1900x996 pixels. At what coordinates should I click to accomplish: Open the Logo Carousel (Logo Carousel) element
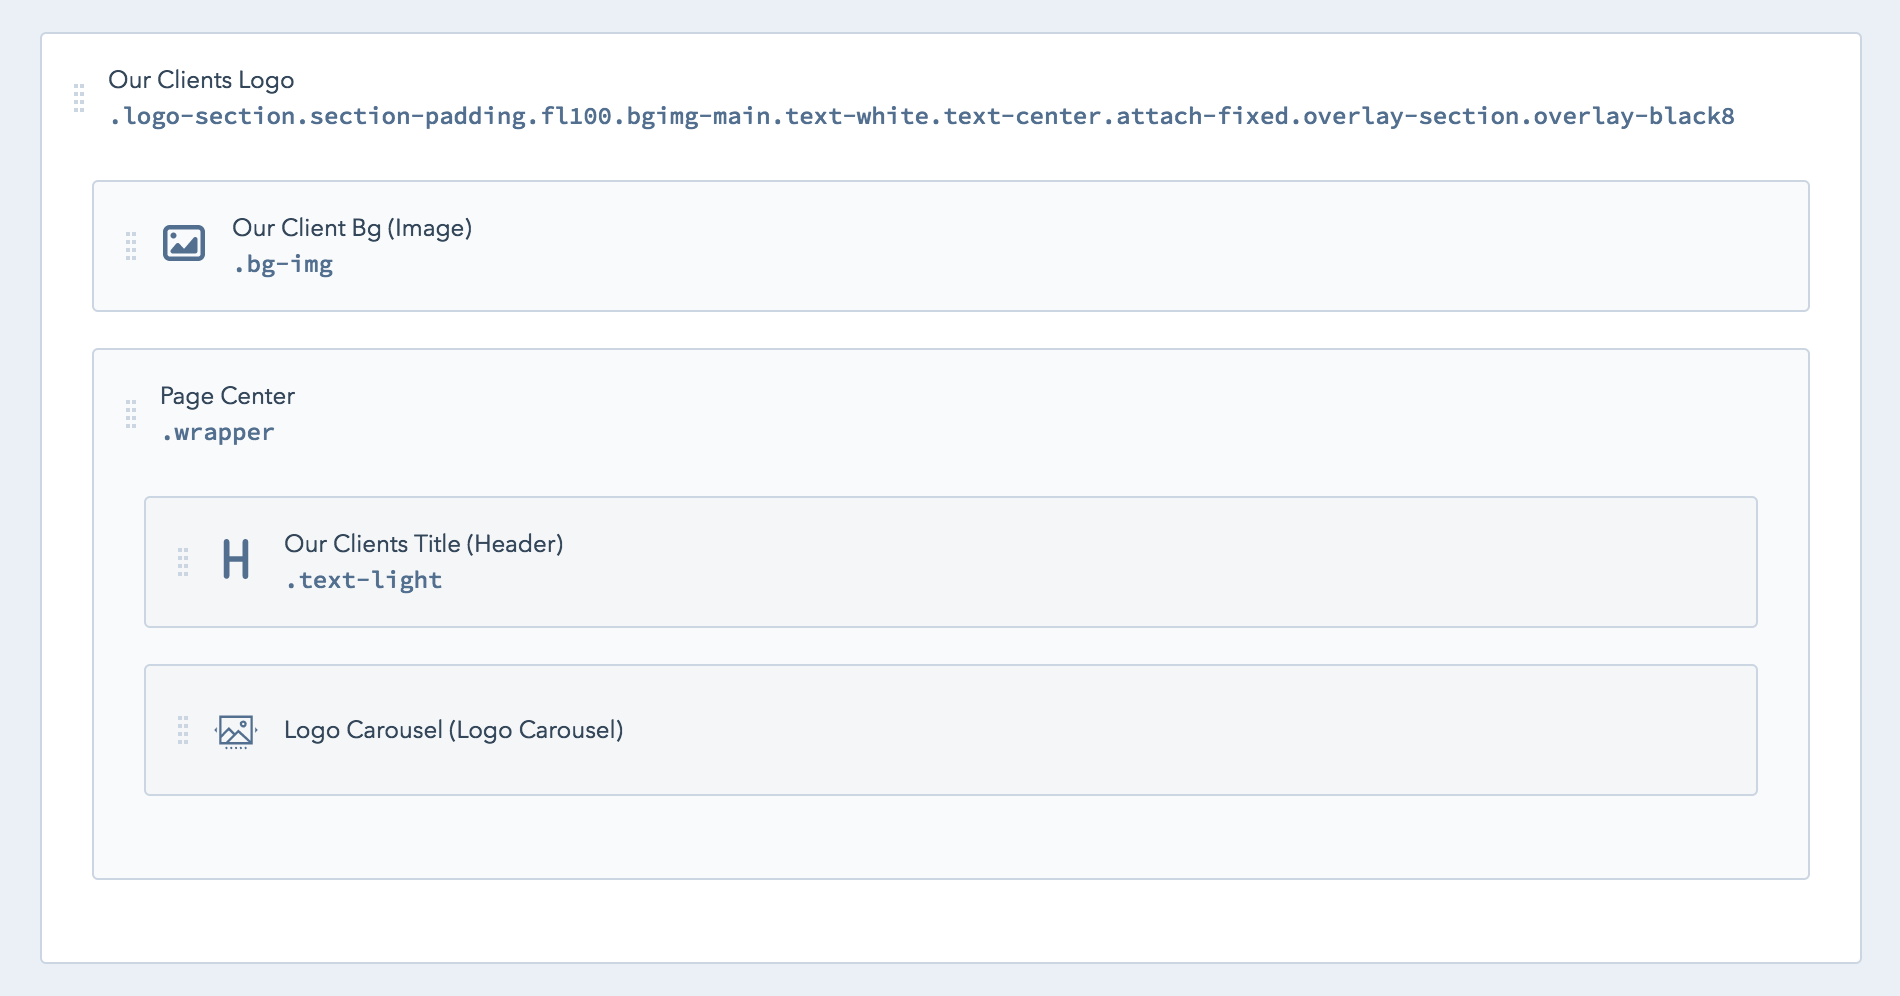tap(453, 730)
